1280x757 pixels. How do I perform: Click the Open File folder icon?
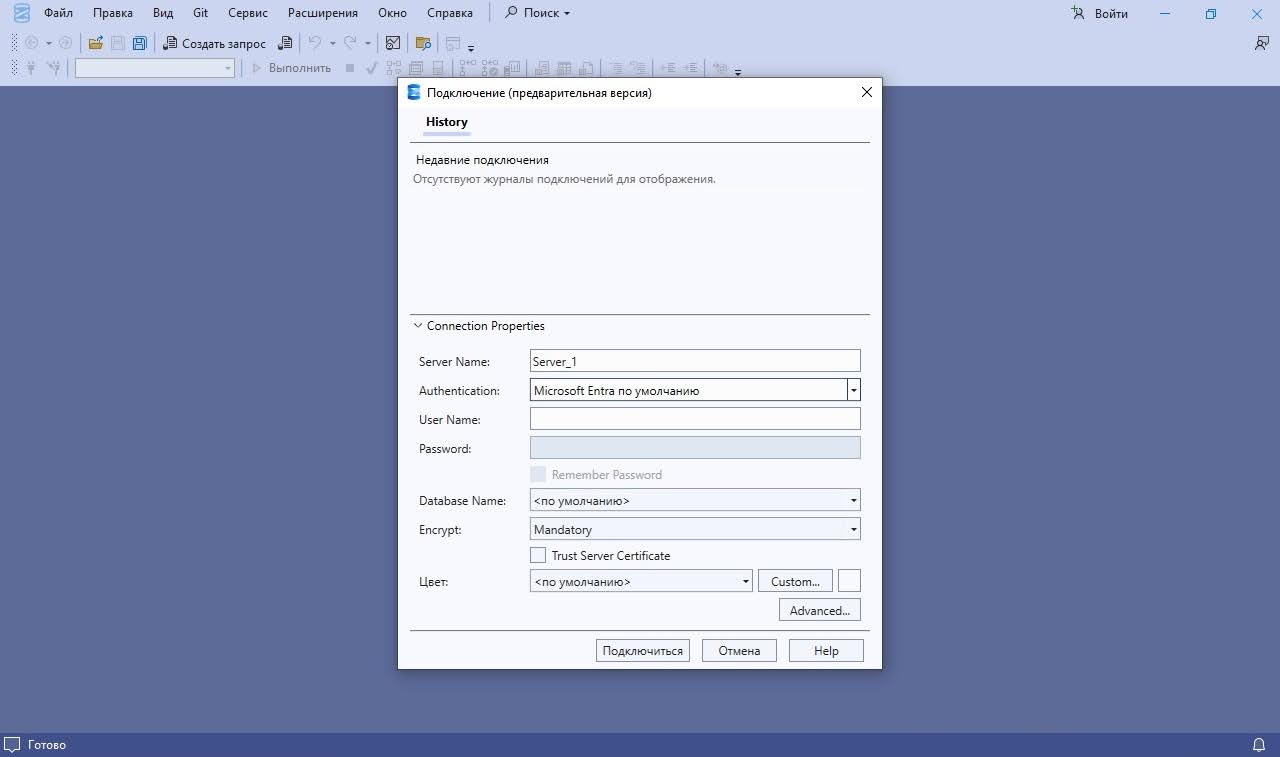coord(95,43)
